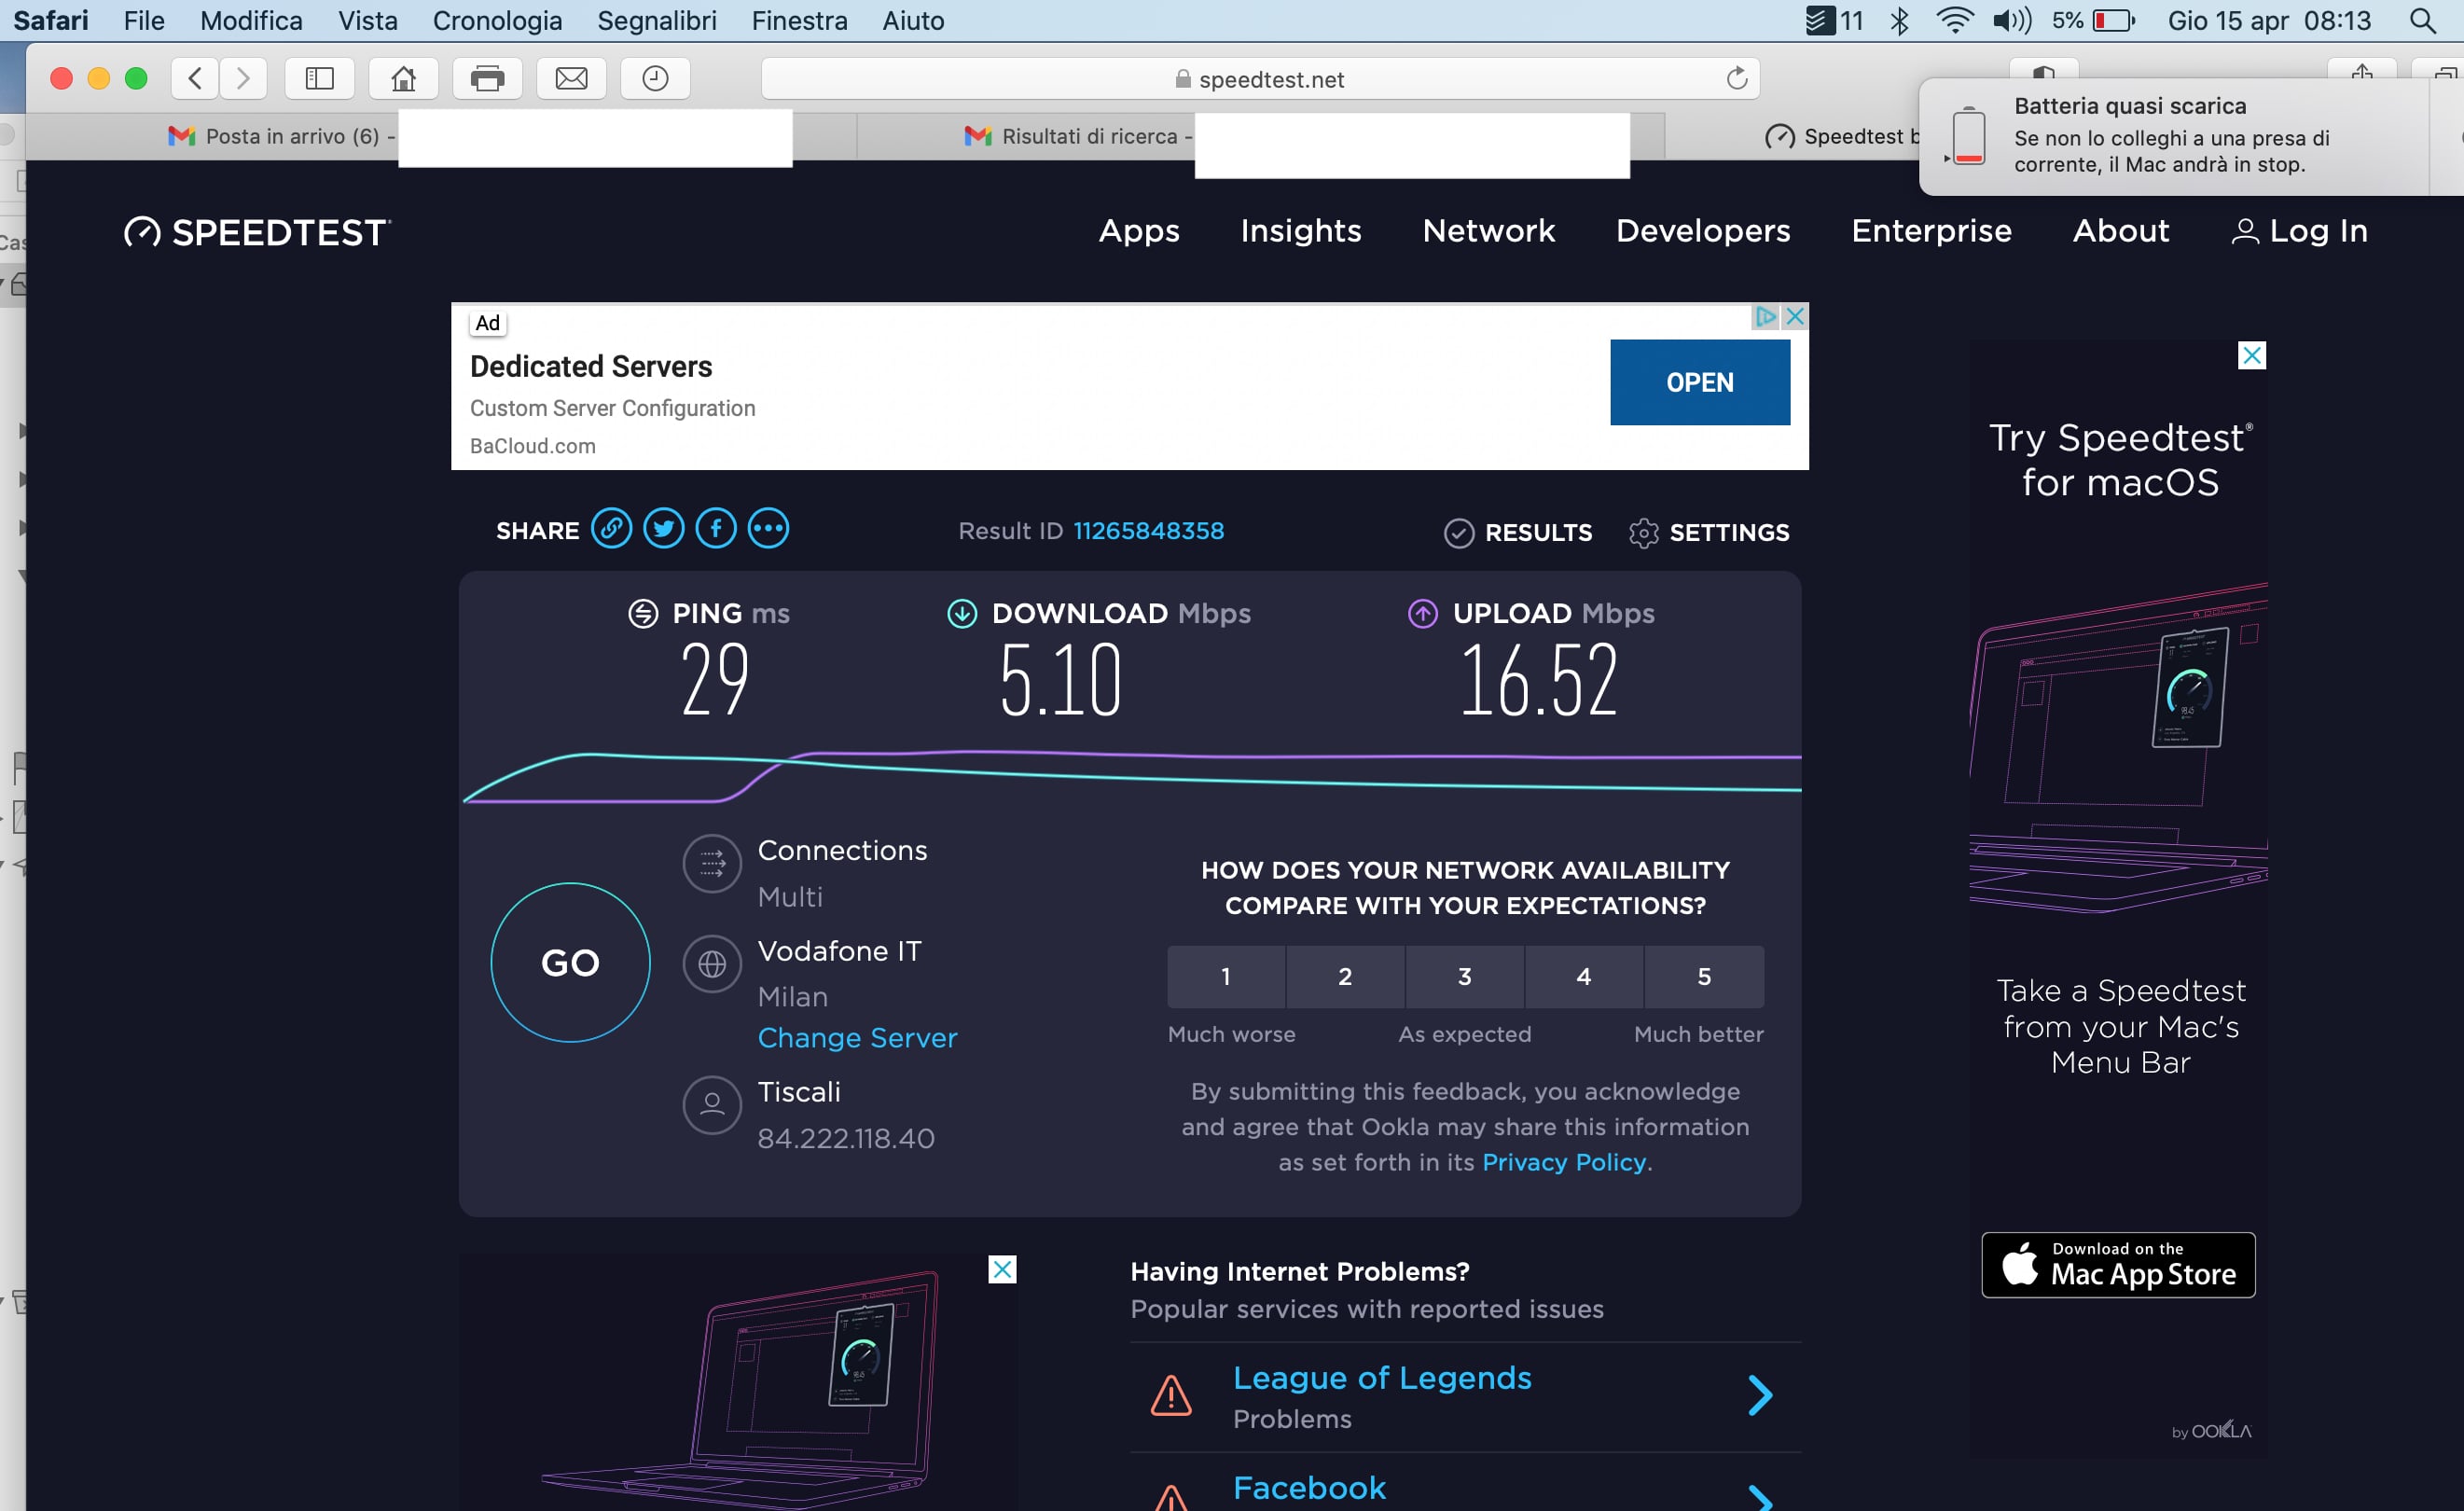This screenshot has width=2464, height=1511.
Task: Open the About navigation link
Action: tap(2121, 231)
